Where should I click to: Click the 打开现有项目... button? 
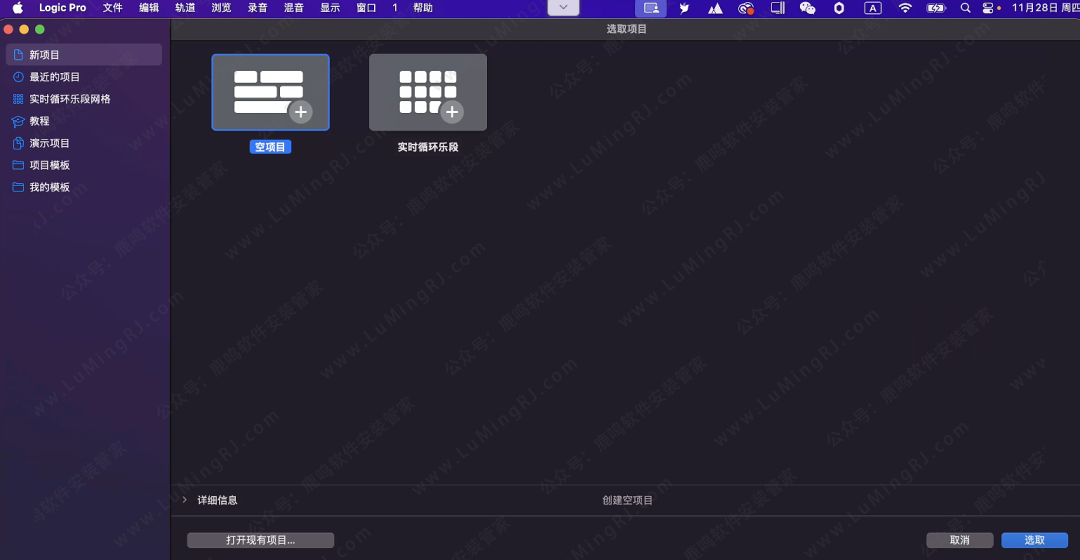(260, 540)
